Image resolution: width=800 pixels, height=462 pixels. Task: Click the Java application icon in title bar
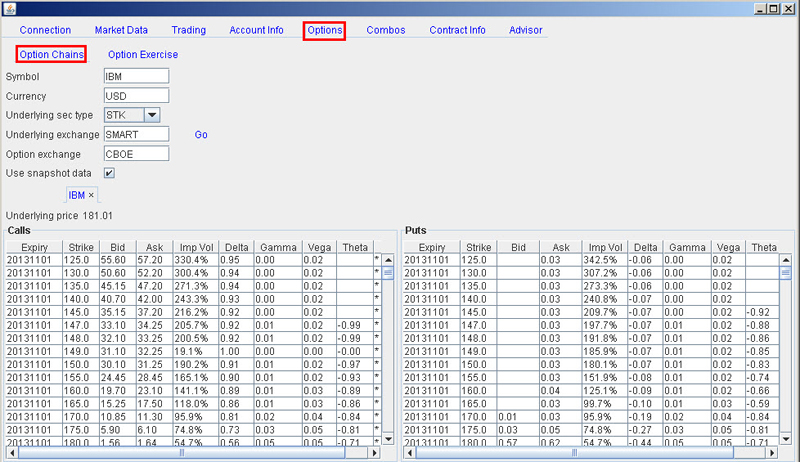coord(9,9)
